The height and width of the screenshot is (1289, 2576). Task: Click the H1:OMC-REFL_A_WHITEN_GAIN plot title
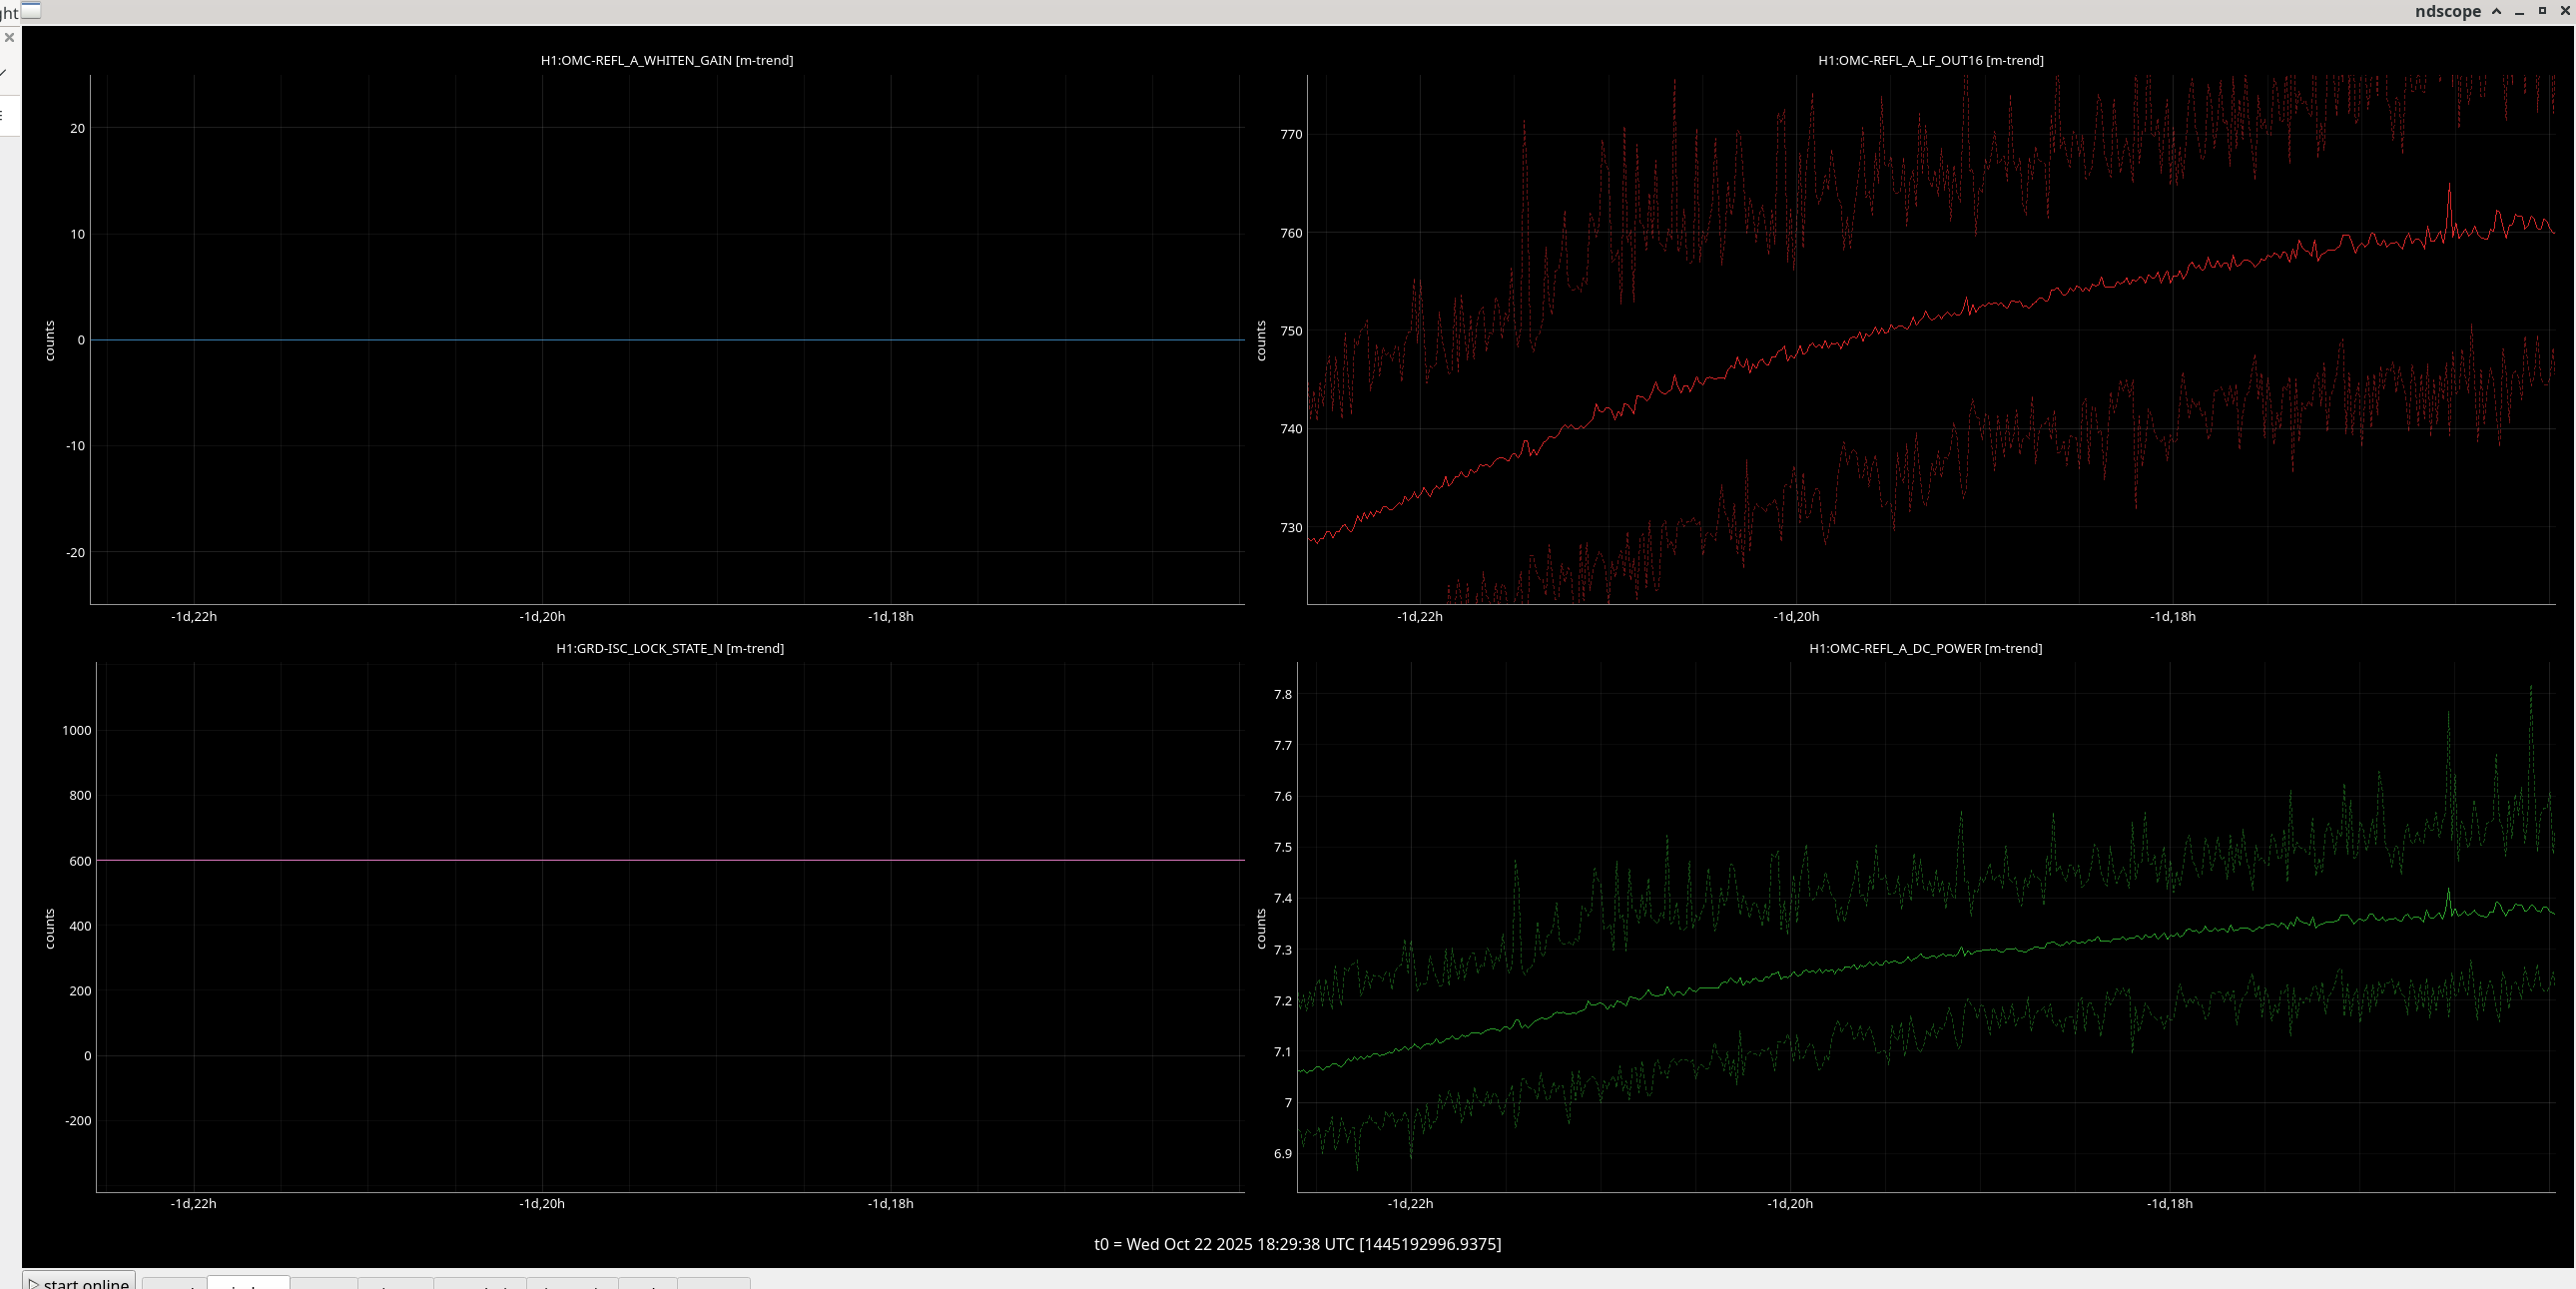pyautogui.click(x=667, y=60)
